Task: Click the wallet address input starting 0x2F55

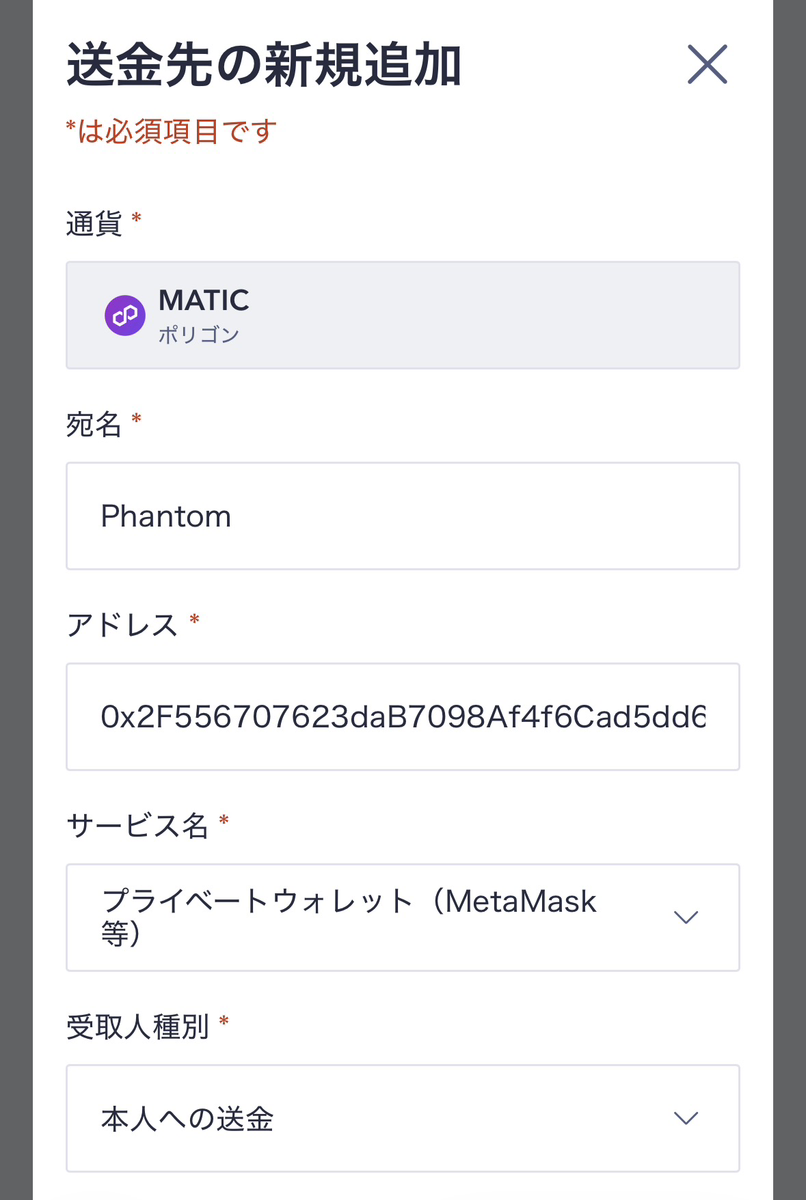Action: pos(402,717)
